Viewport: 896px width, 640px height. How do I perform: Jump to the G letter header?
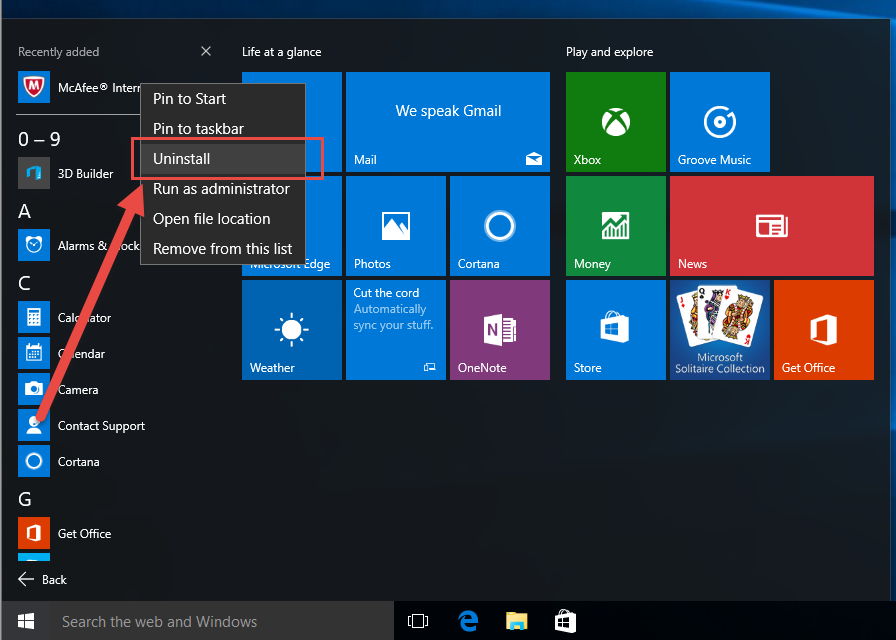[x=25, y=499]
